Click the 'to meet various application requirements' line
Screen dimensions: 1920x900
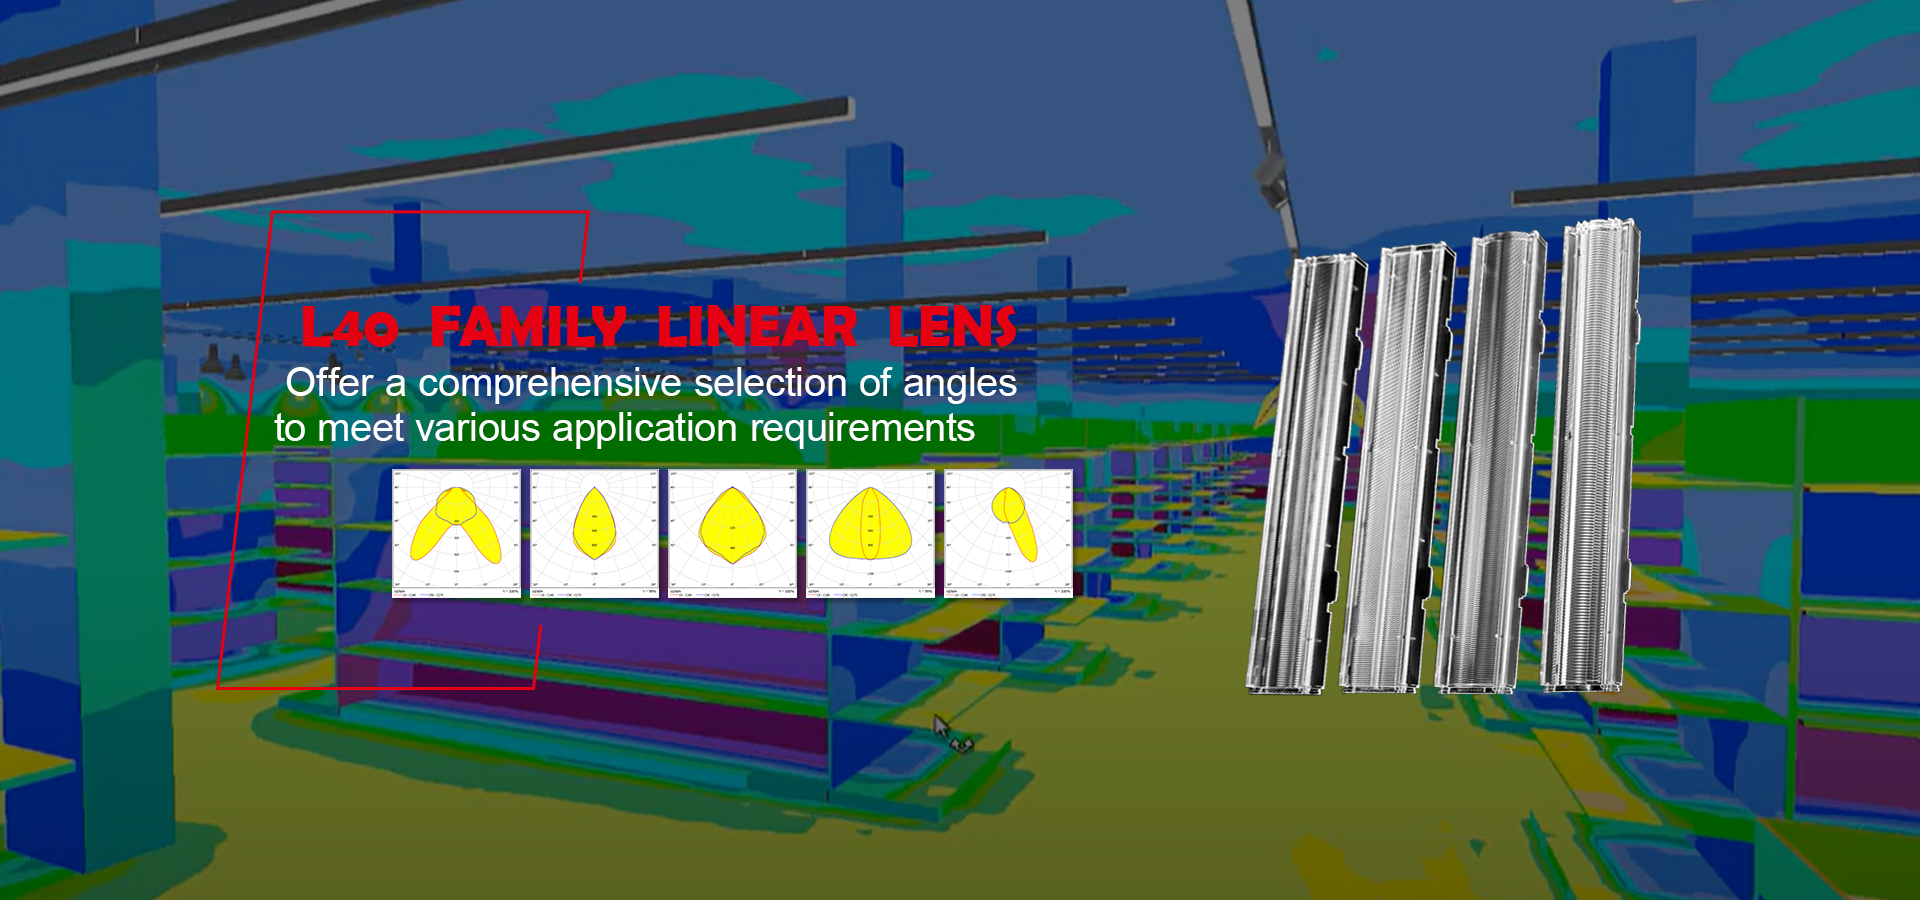(624, 428)
